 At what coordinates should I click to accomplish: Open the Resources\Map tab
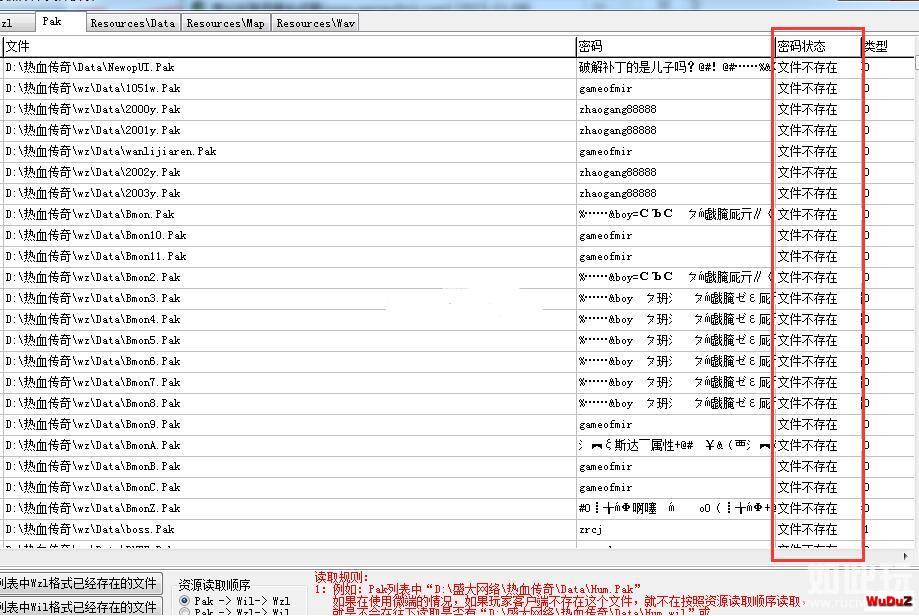(226, 23)
